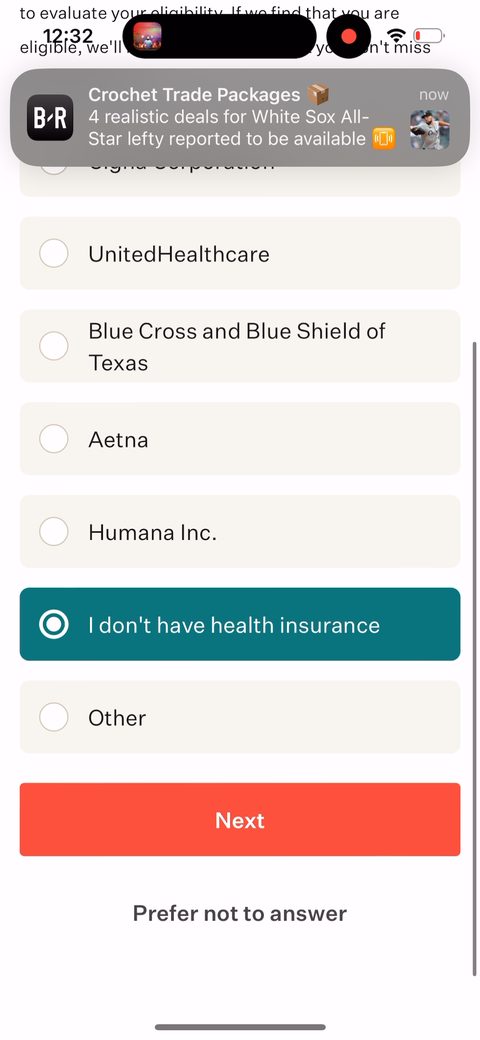Tap the package emoji in notification title
Image resolution: width=480 pixels, height=1040 pixels.
[318, 95]
